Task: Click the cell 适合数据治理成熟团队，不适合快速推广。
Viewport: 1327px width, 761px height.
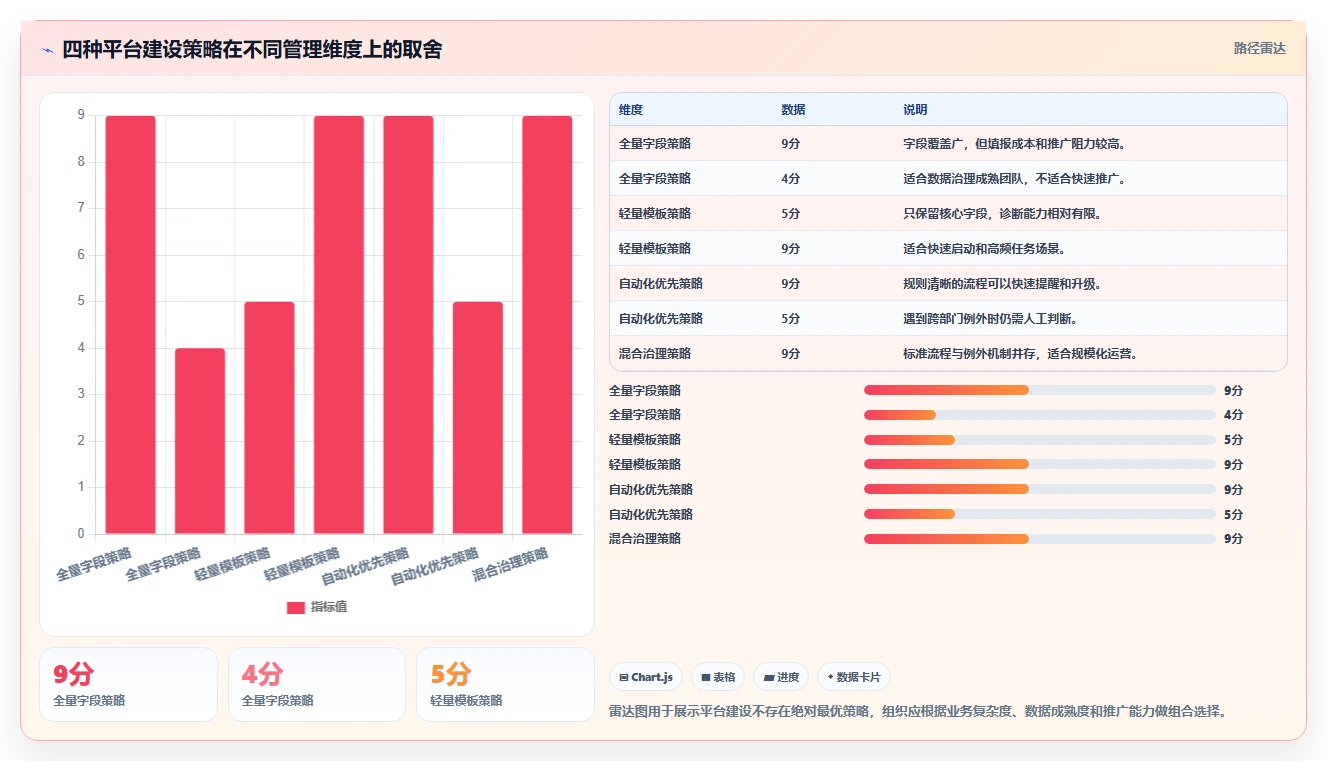Action: pos(1015,179)
